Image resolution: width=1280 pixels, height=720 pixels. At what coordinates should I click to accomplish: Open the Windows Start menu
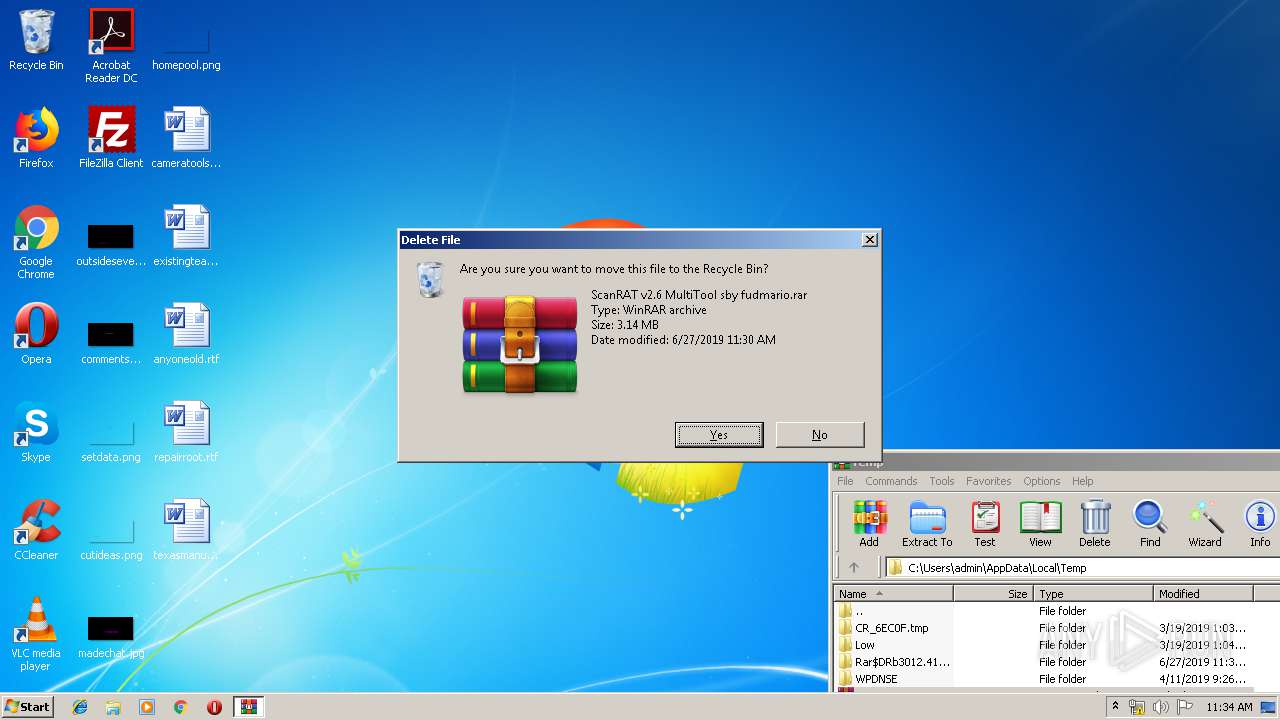pos(28,706)
